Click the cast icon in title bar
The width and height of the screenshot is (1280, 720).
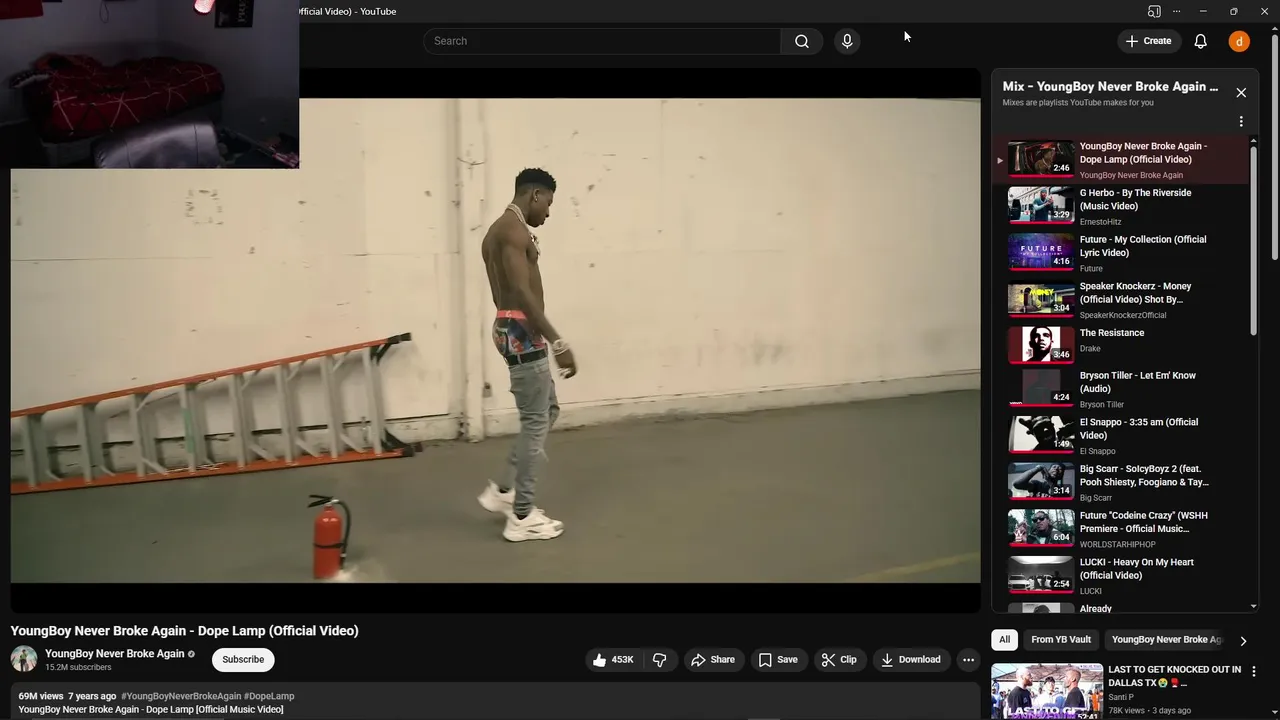[x=1154, y=11]
